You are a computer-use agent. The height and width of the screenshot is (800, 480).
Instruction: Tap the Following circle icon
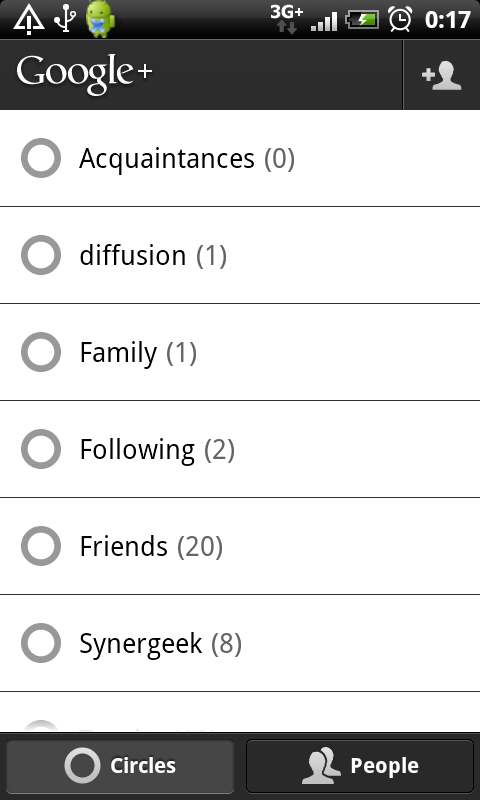pyautogui.click(x=41, y=449)
